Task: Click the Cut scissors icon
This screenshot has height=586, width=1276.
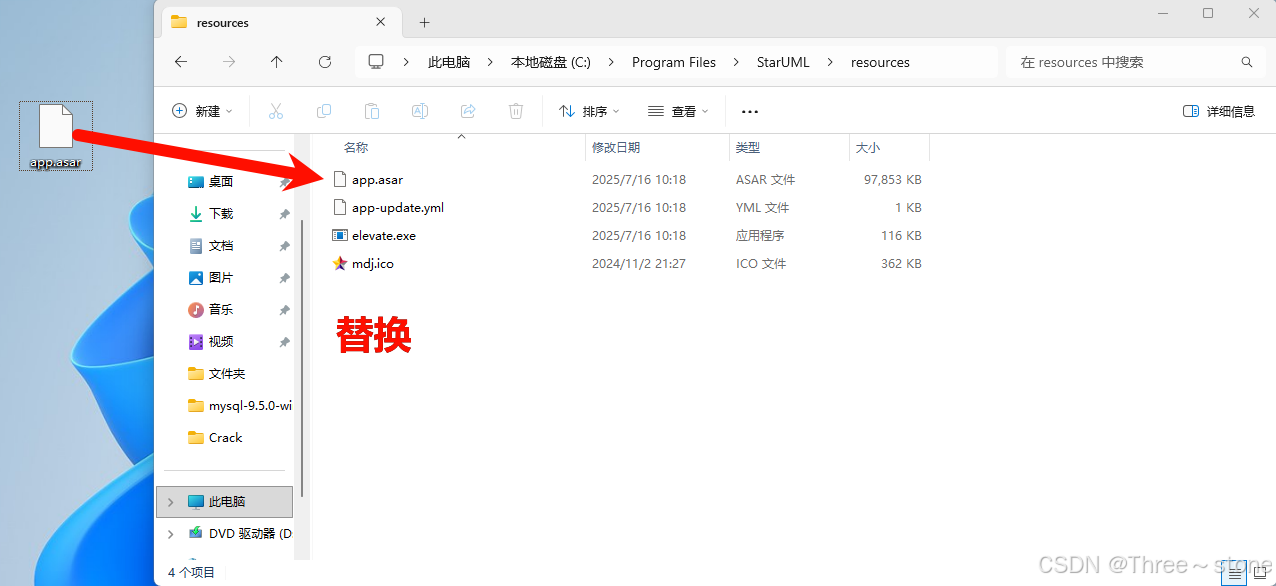Action: click(276, 111)
